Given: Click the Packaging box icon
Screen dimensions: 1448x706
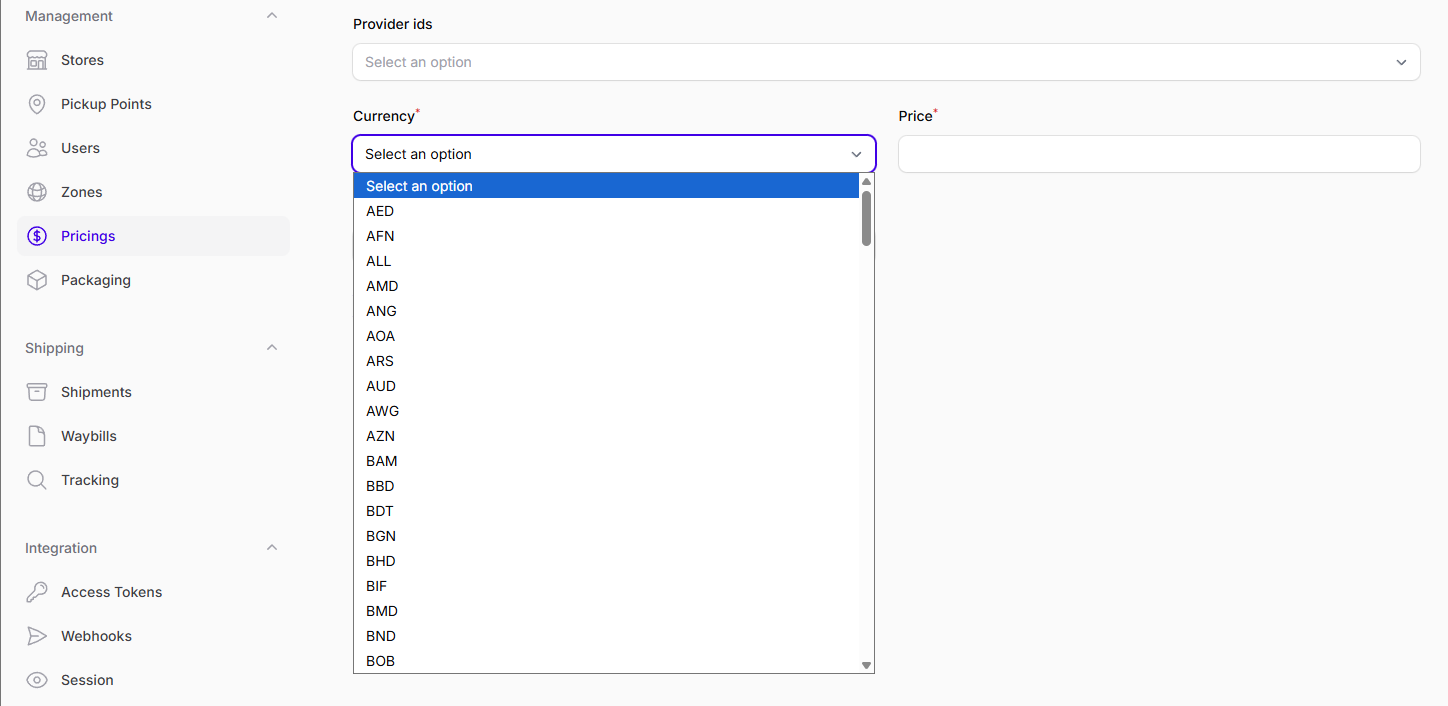Looking at the screenshot, I should click(37, 280).
